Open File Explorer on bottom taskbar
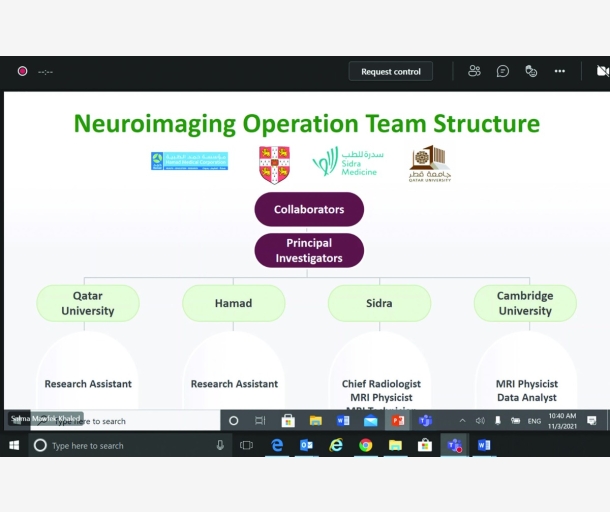Image resolution: width=610 pixels, height=512 pixels. point(395,445)
